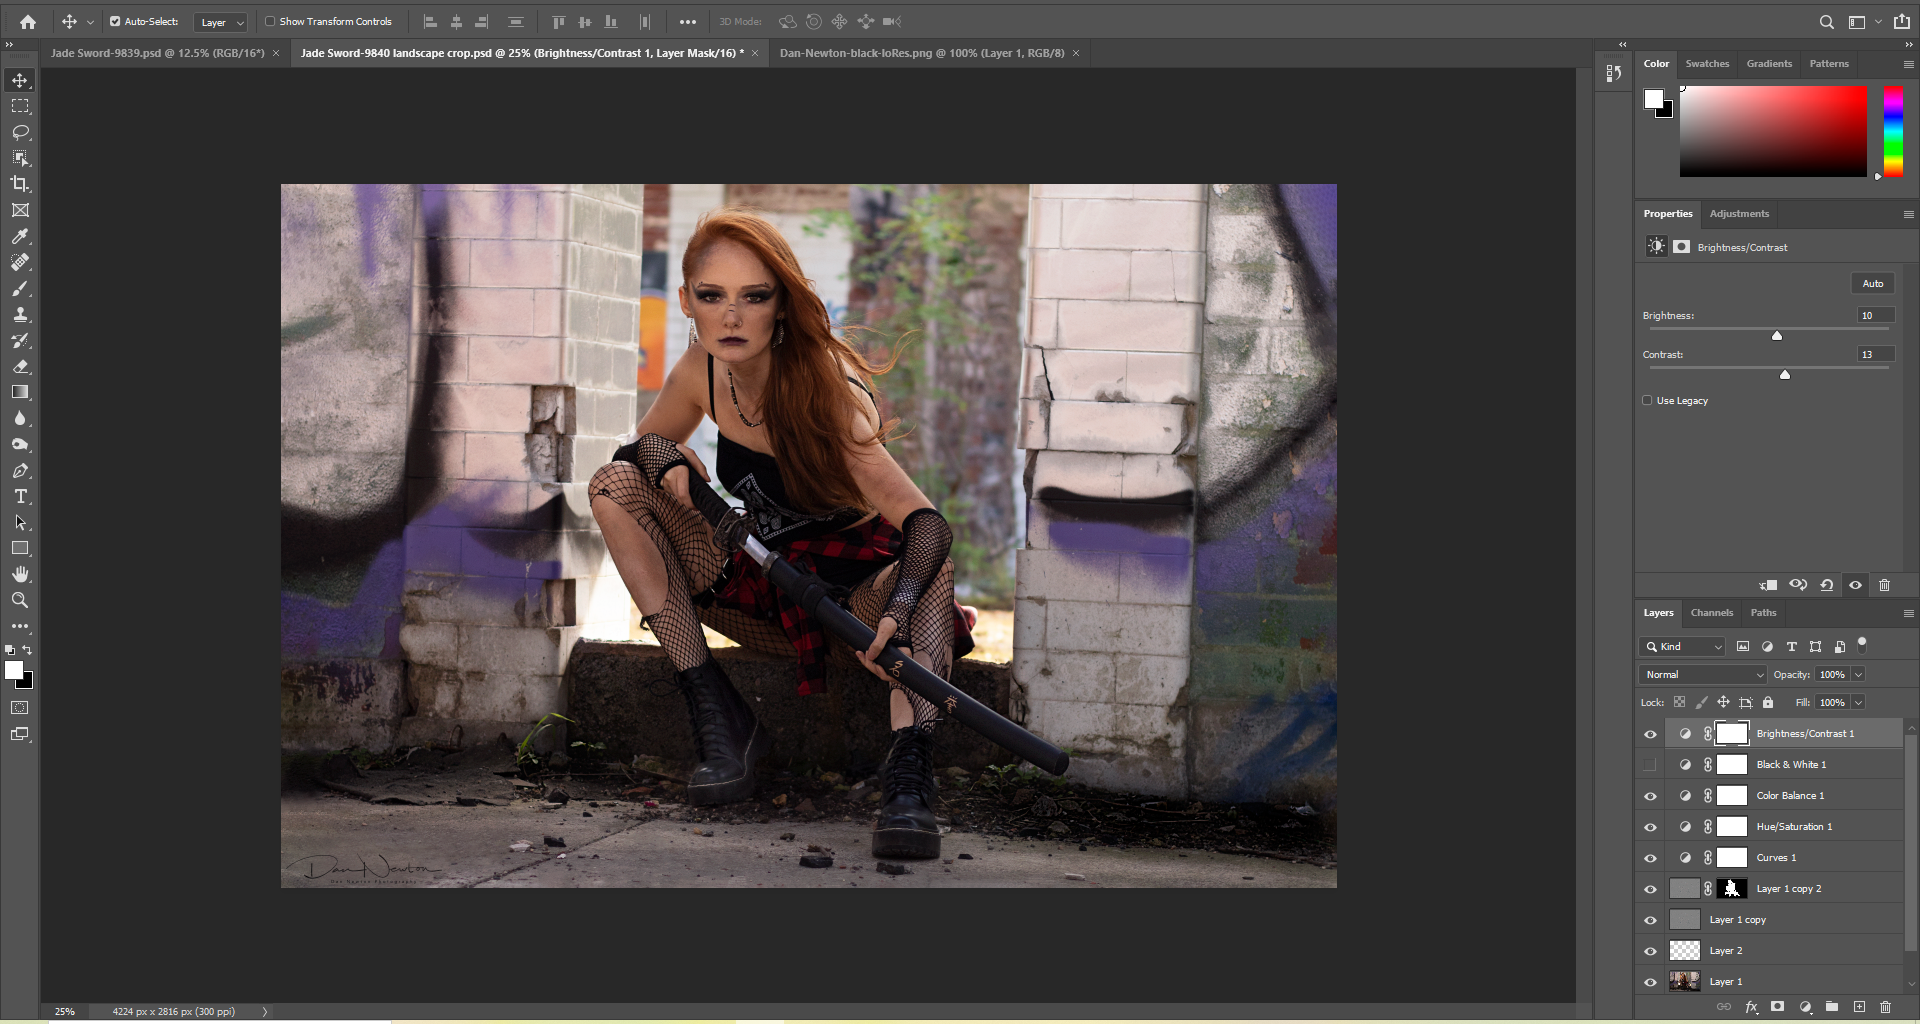Create new fill or adjustment layer icon

pos(1805,1007)
